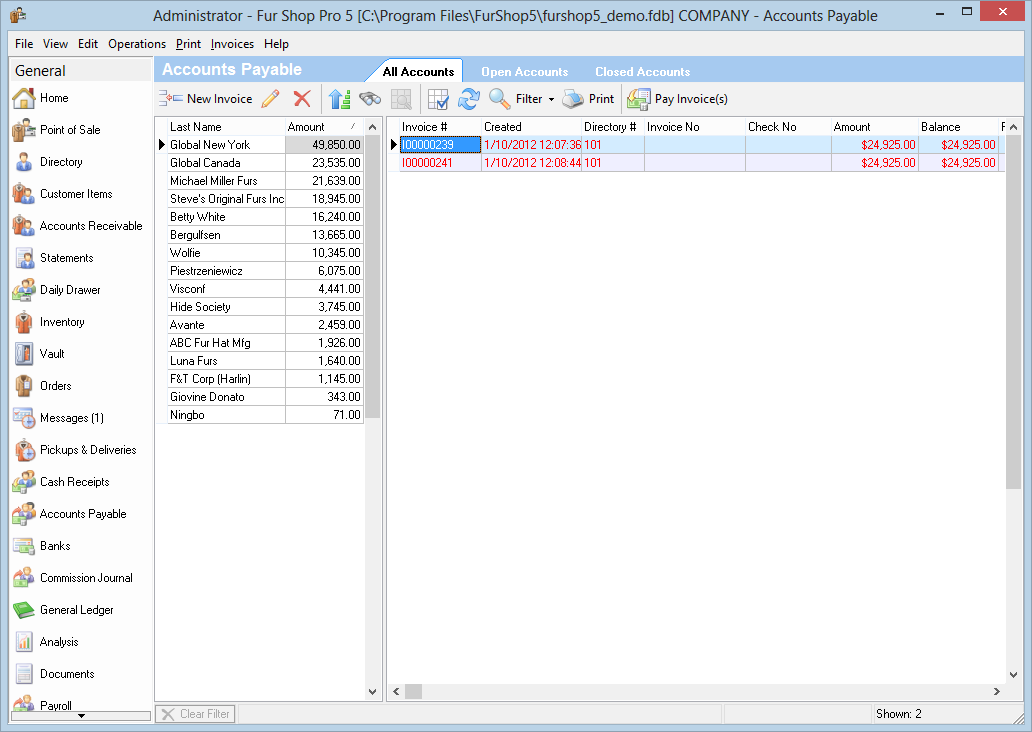The width and height of the screenshot is (1032, 732).
Task: Expand sidebar list with bottom arrow
Action: click(x=81, y=716)
